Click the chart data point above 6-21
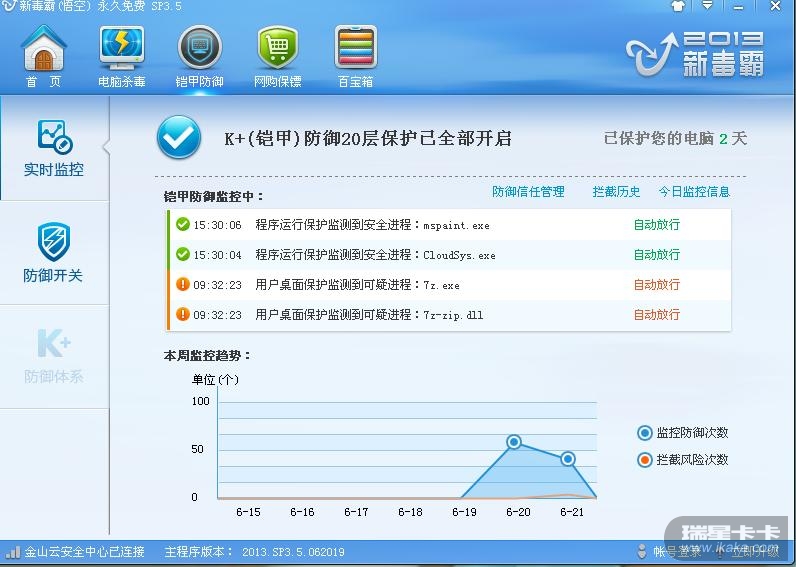Image resolution: width=796 pixels, height=567 pixels. pos(568,459)
